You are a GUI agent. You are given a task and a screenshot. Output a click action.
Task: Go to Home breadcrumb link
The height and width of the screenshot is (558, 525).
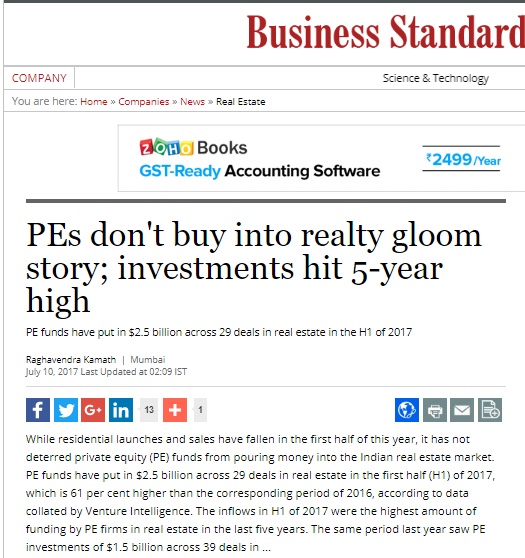(x=94, y=102)
